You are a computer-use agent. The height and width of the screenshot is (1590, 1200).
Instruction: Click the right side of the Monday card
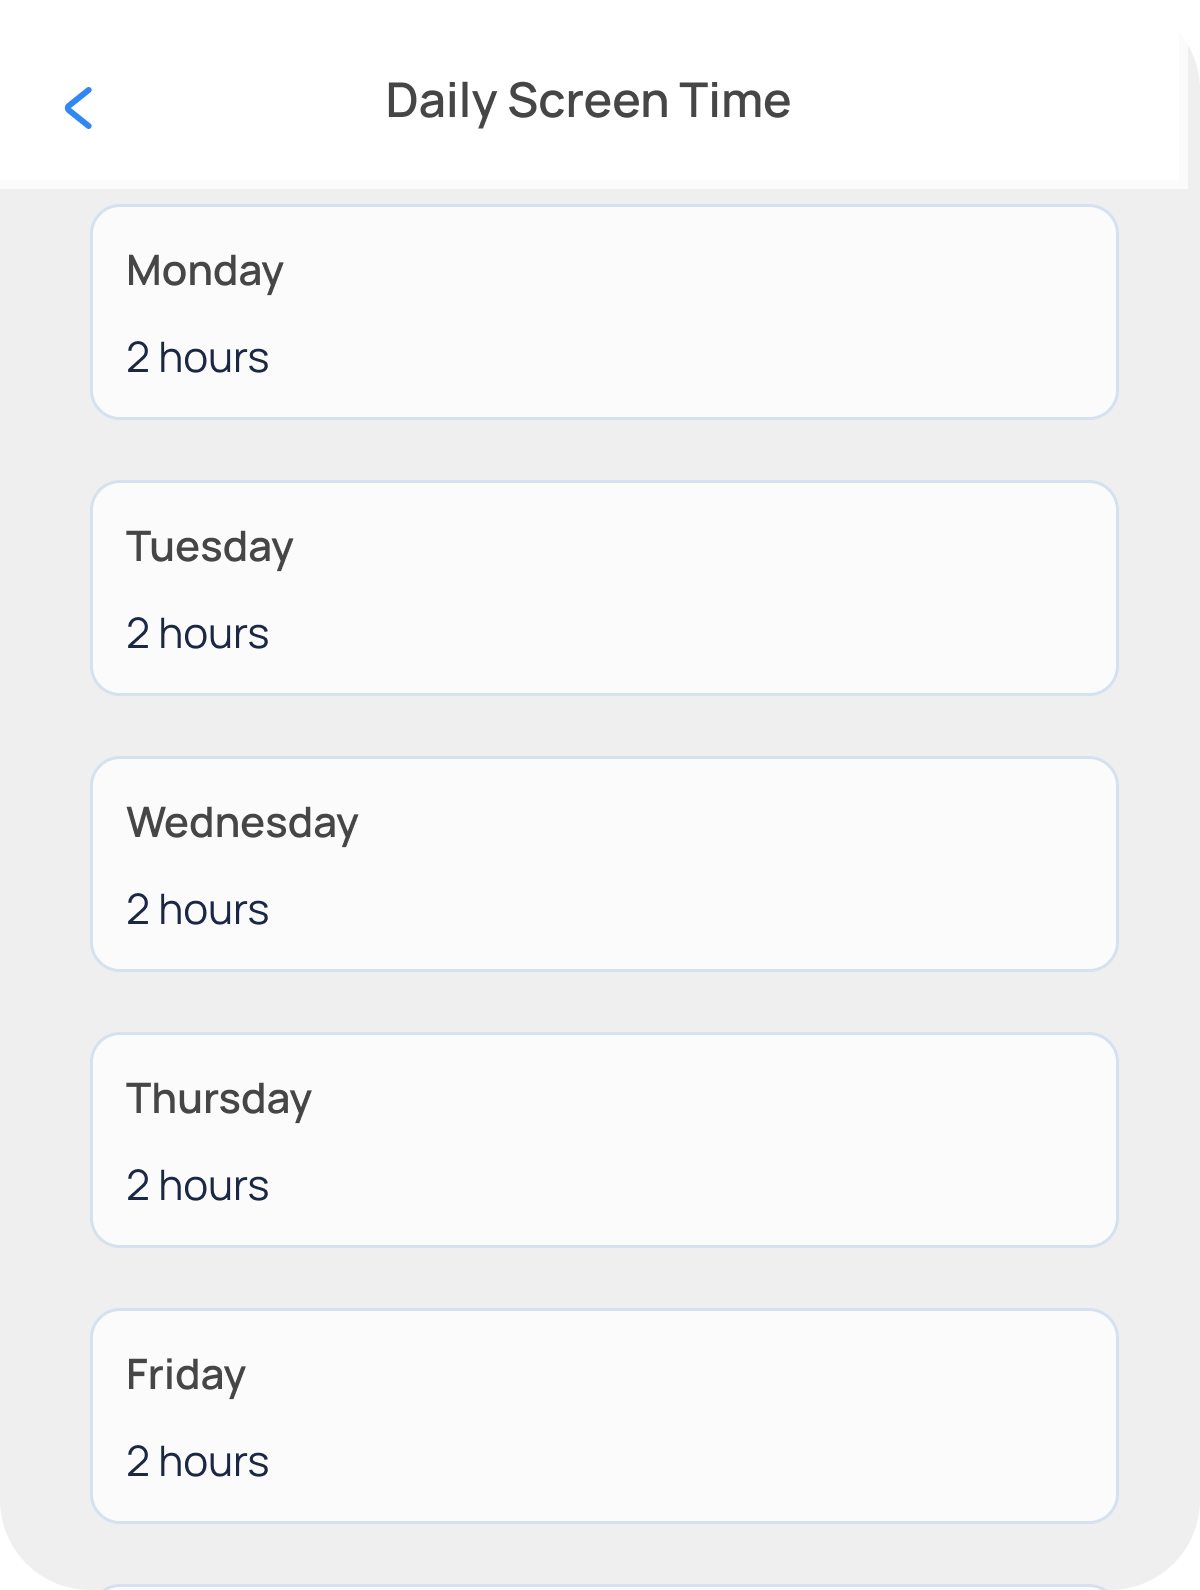tap(1000, 312)
